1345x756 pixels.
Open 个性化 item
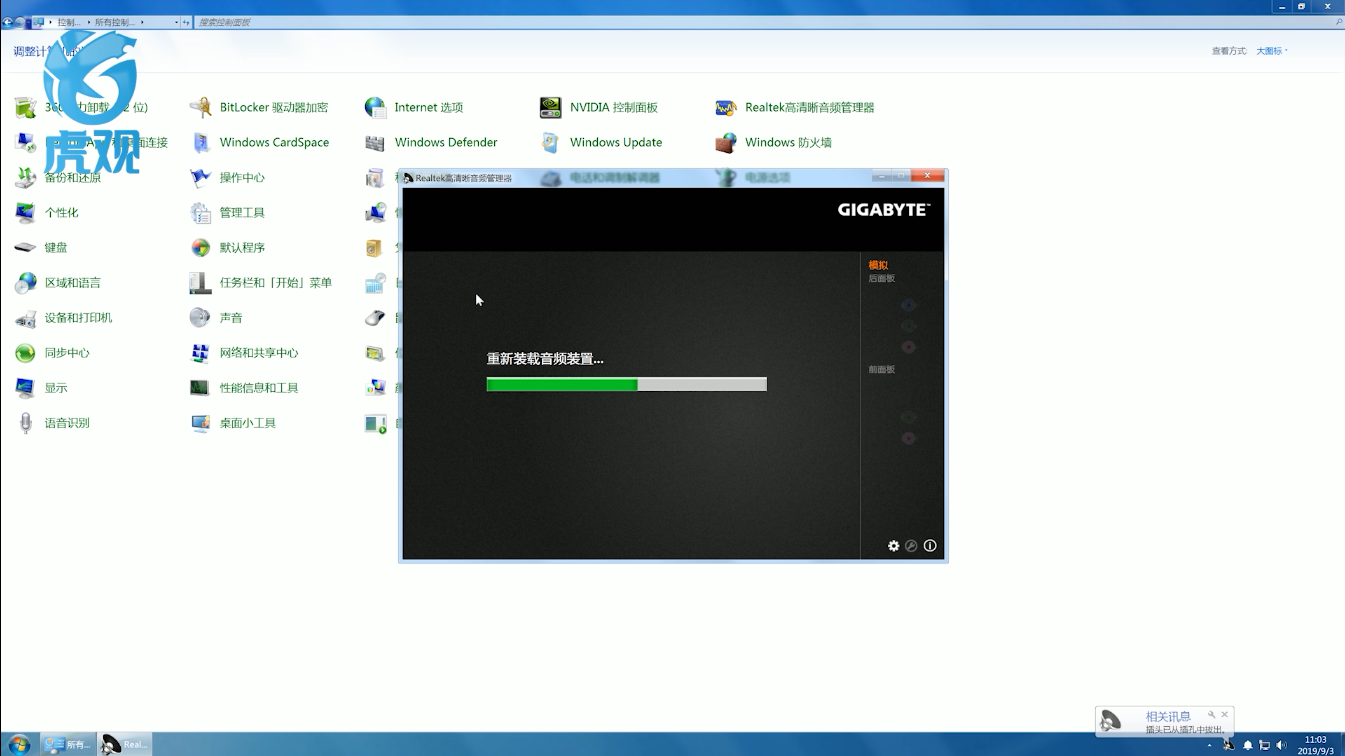point(47,212)
